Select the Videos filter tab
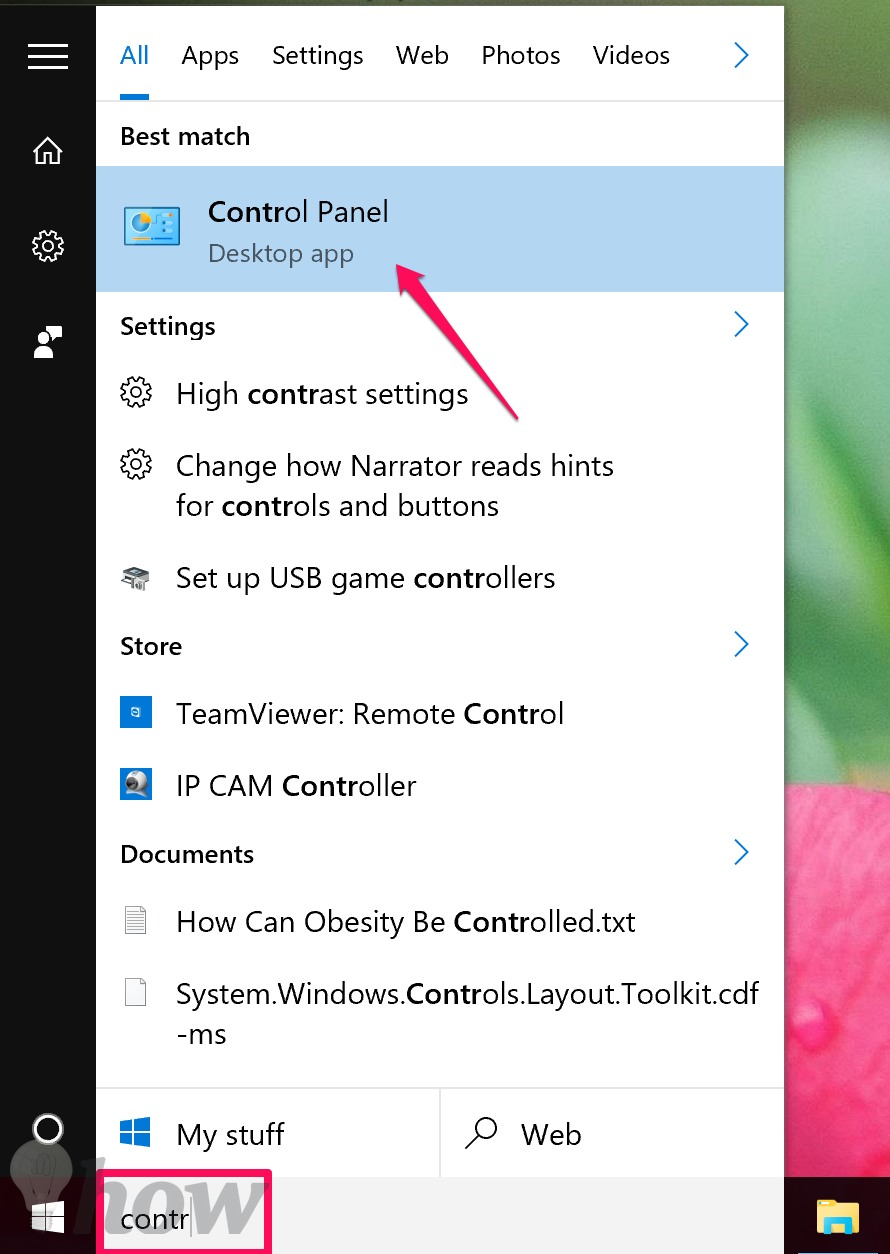This screenshot has width=890, height=1254. (x=631, y=55)
